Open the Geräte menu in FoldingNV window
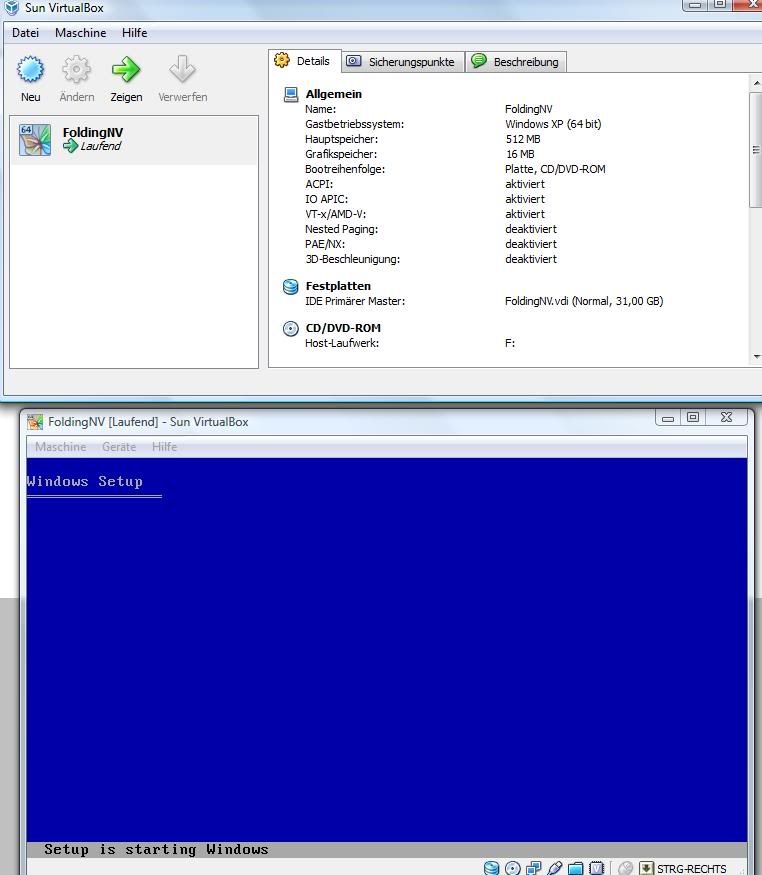This screenshot has height=875, width=762. 119,447
